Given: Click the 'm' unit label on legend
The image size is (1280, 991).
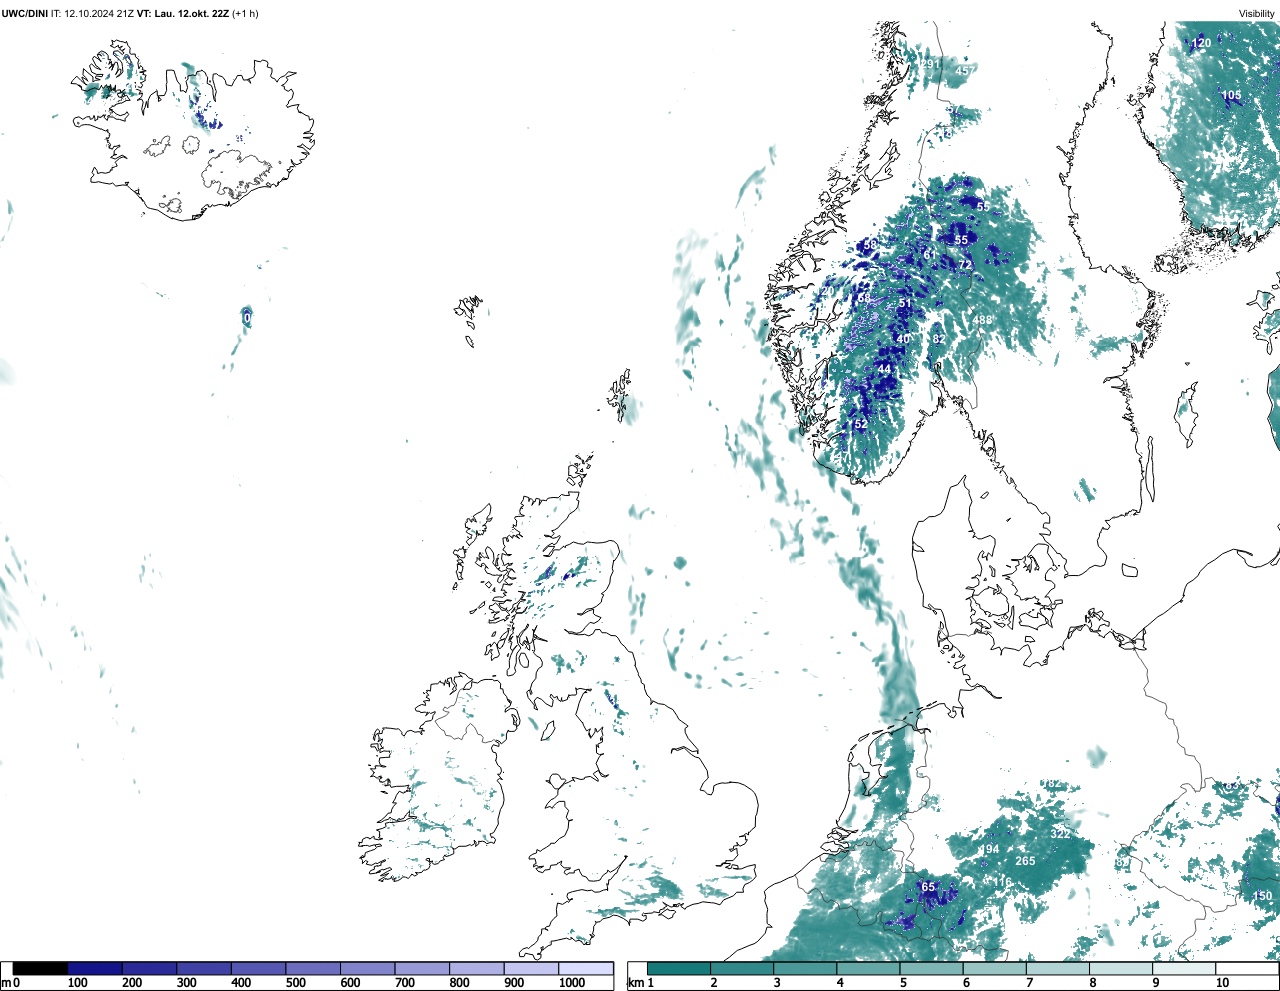Looking at the screenshot, I should pyautogui.click(x=6, y=983).
